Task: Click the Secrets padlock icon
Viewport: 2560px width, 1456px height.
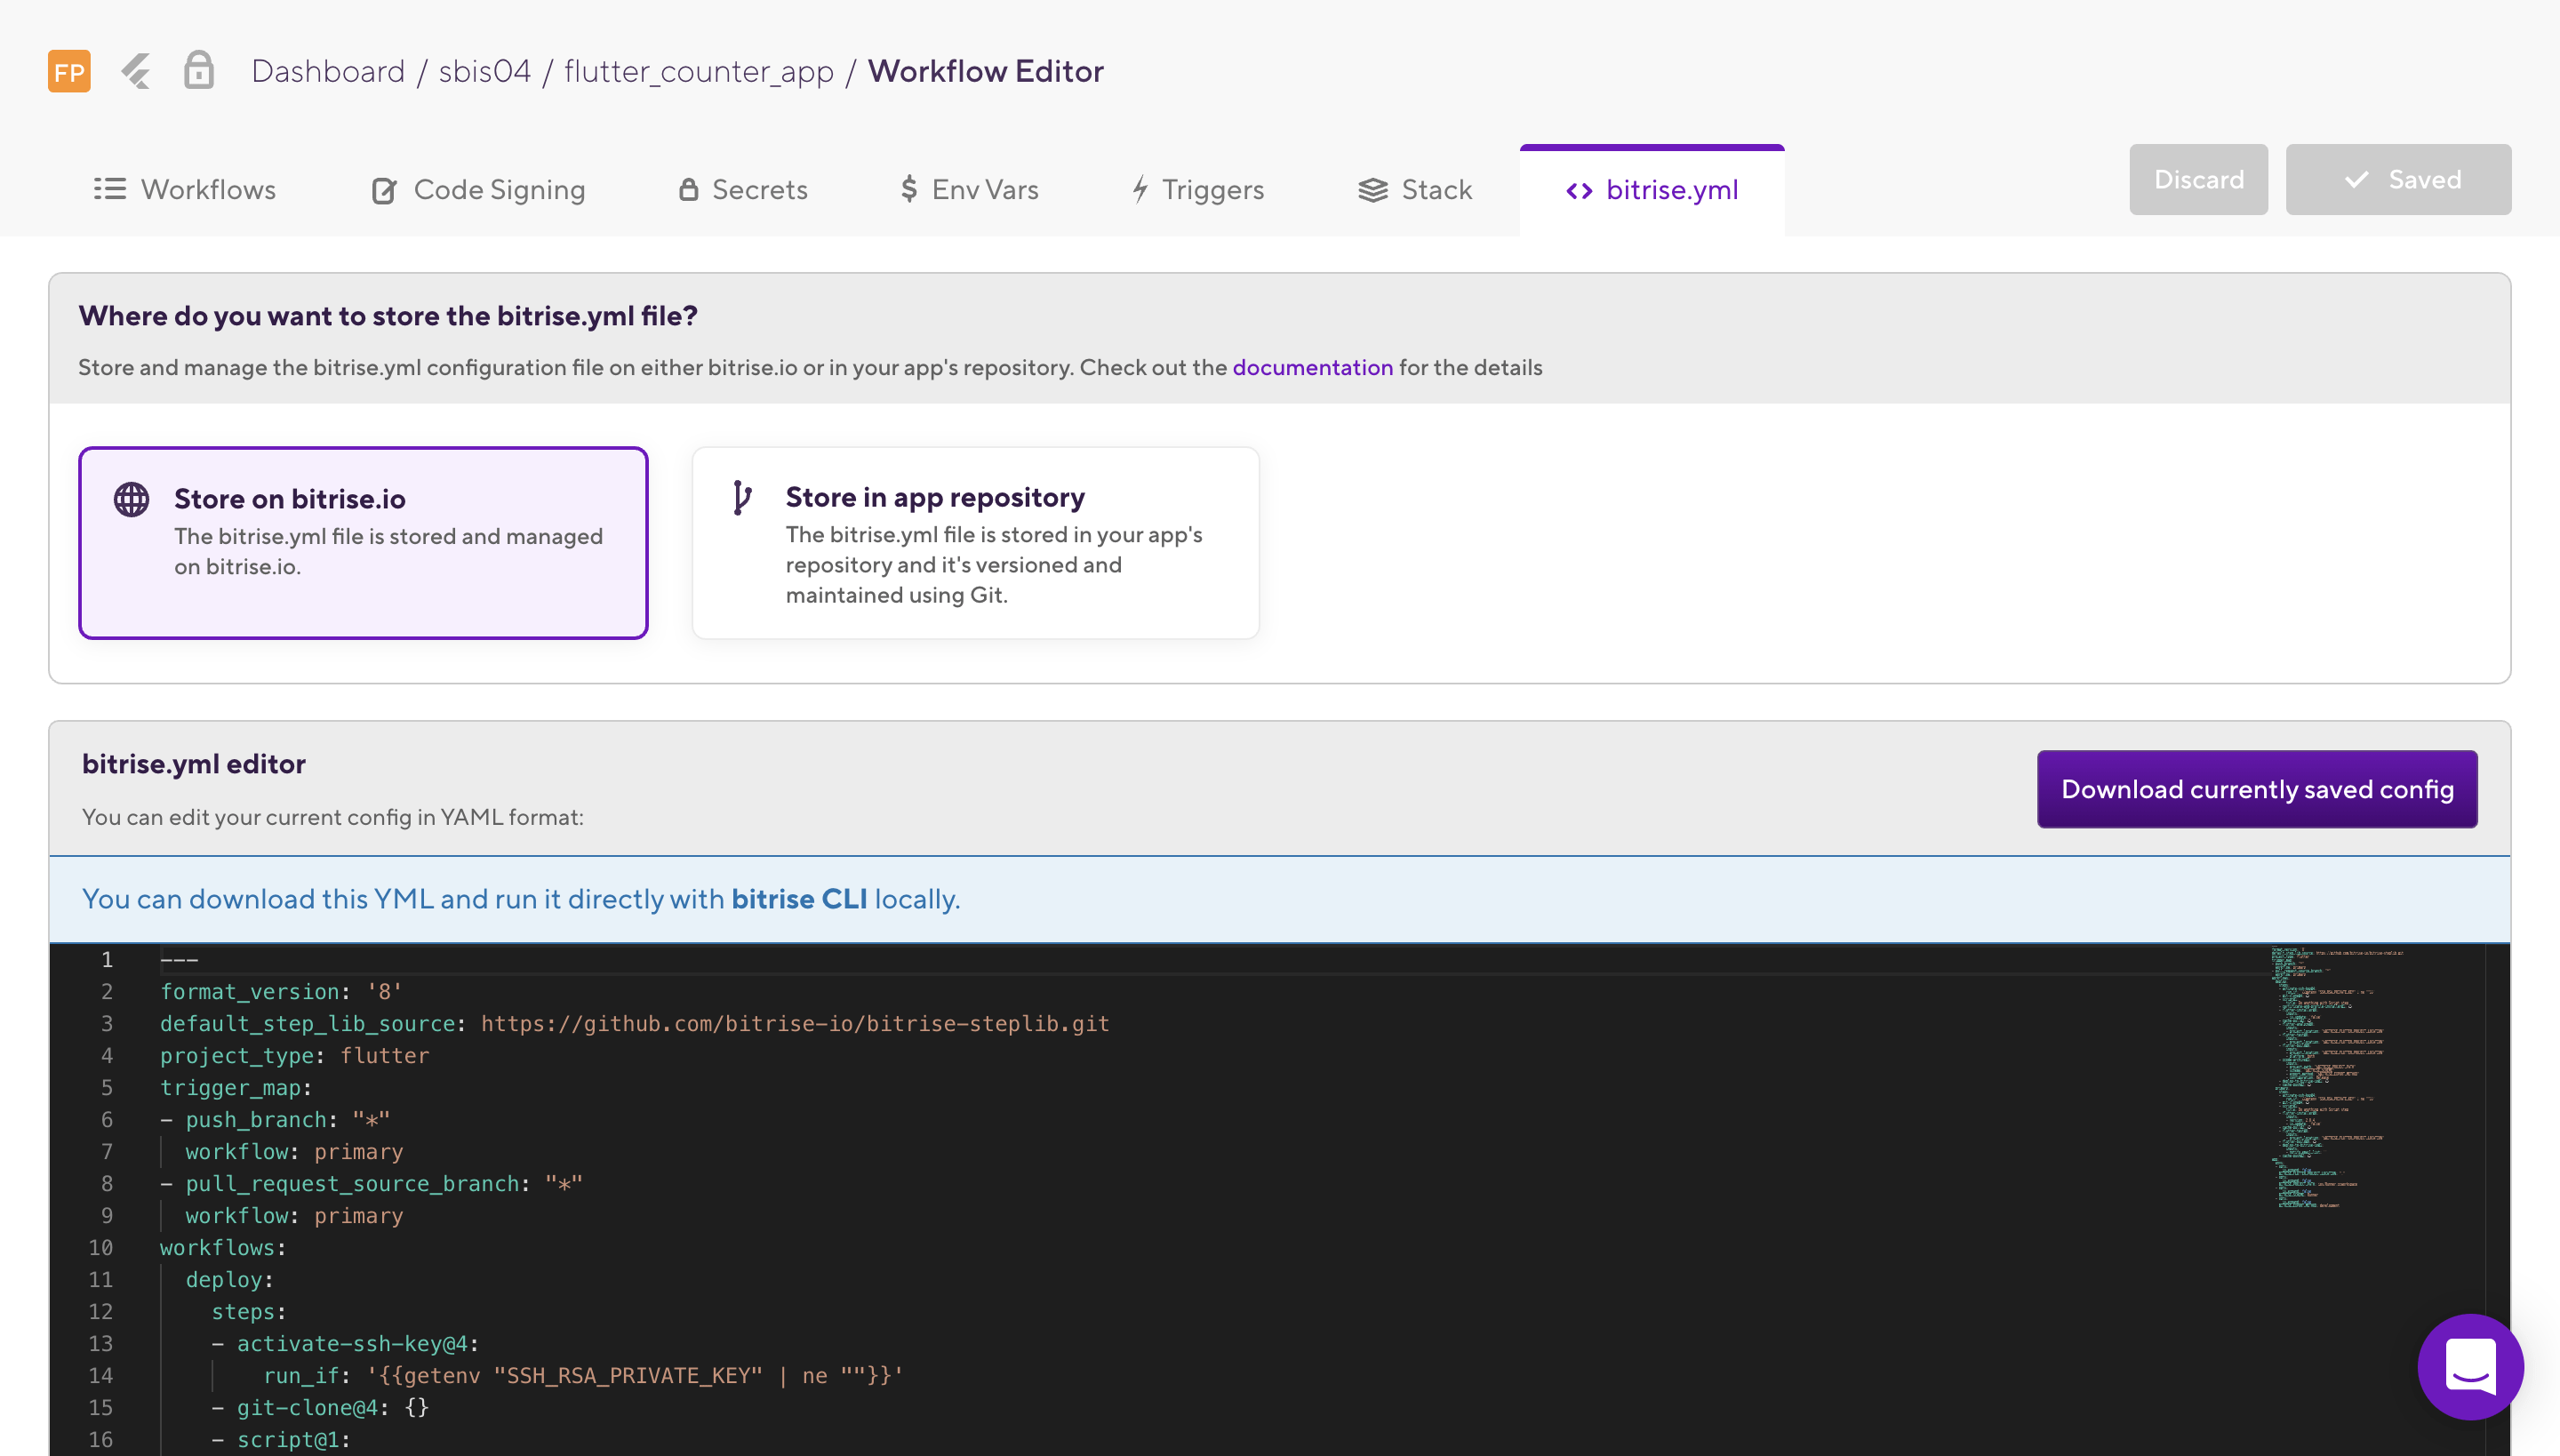Action: 688,188
